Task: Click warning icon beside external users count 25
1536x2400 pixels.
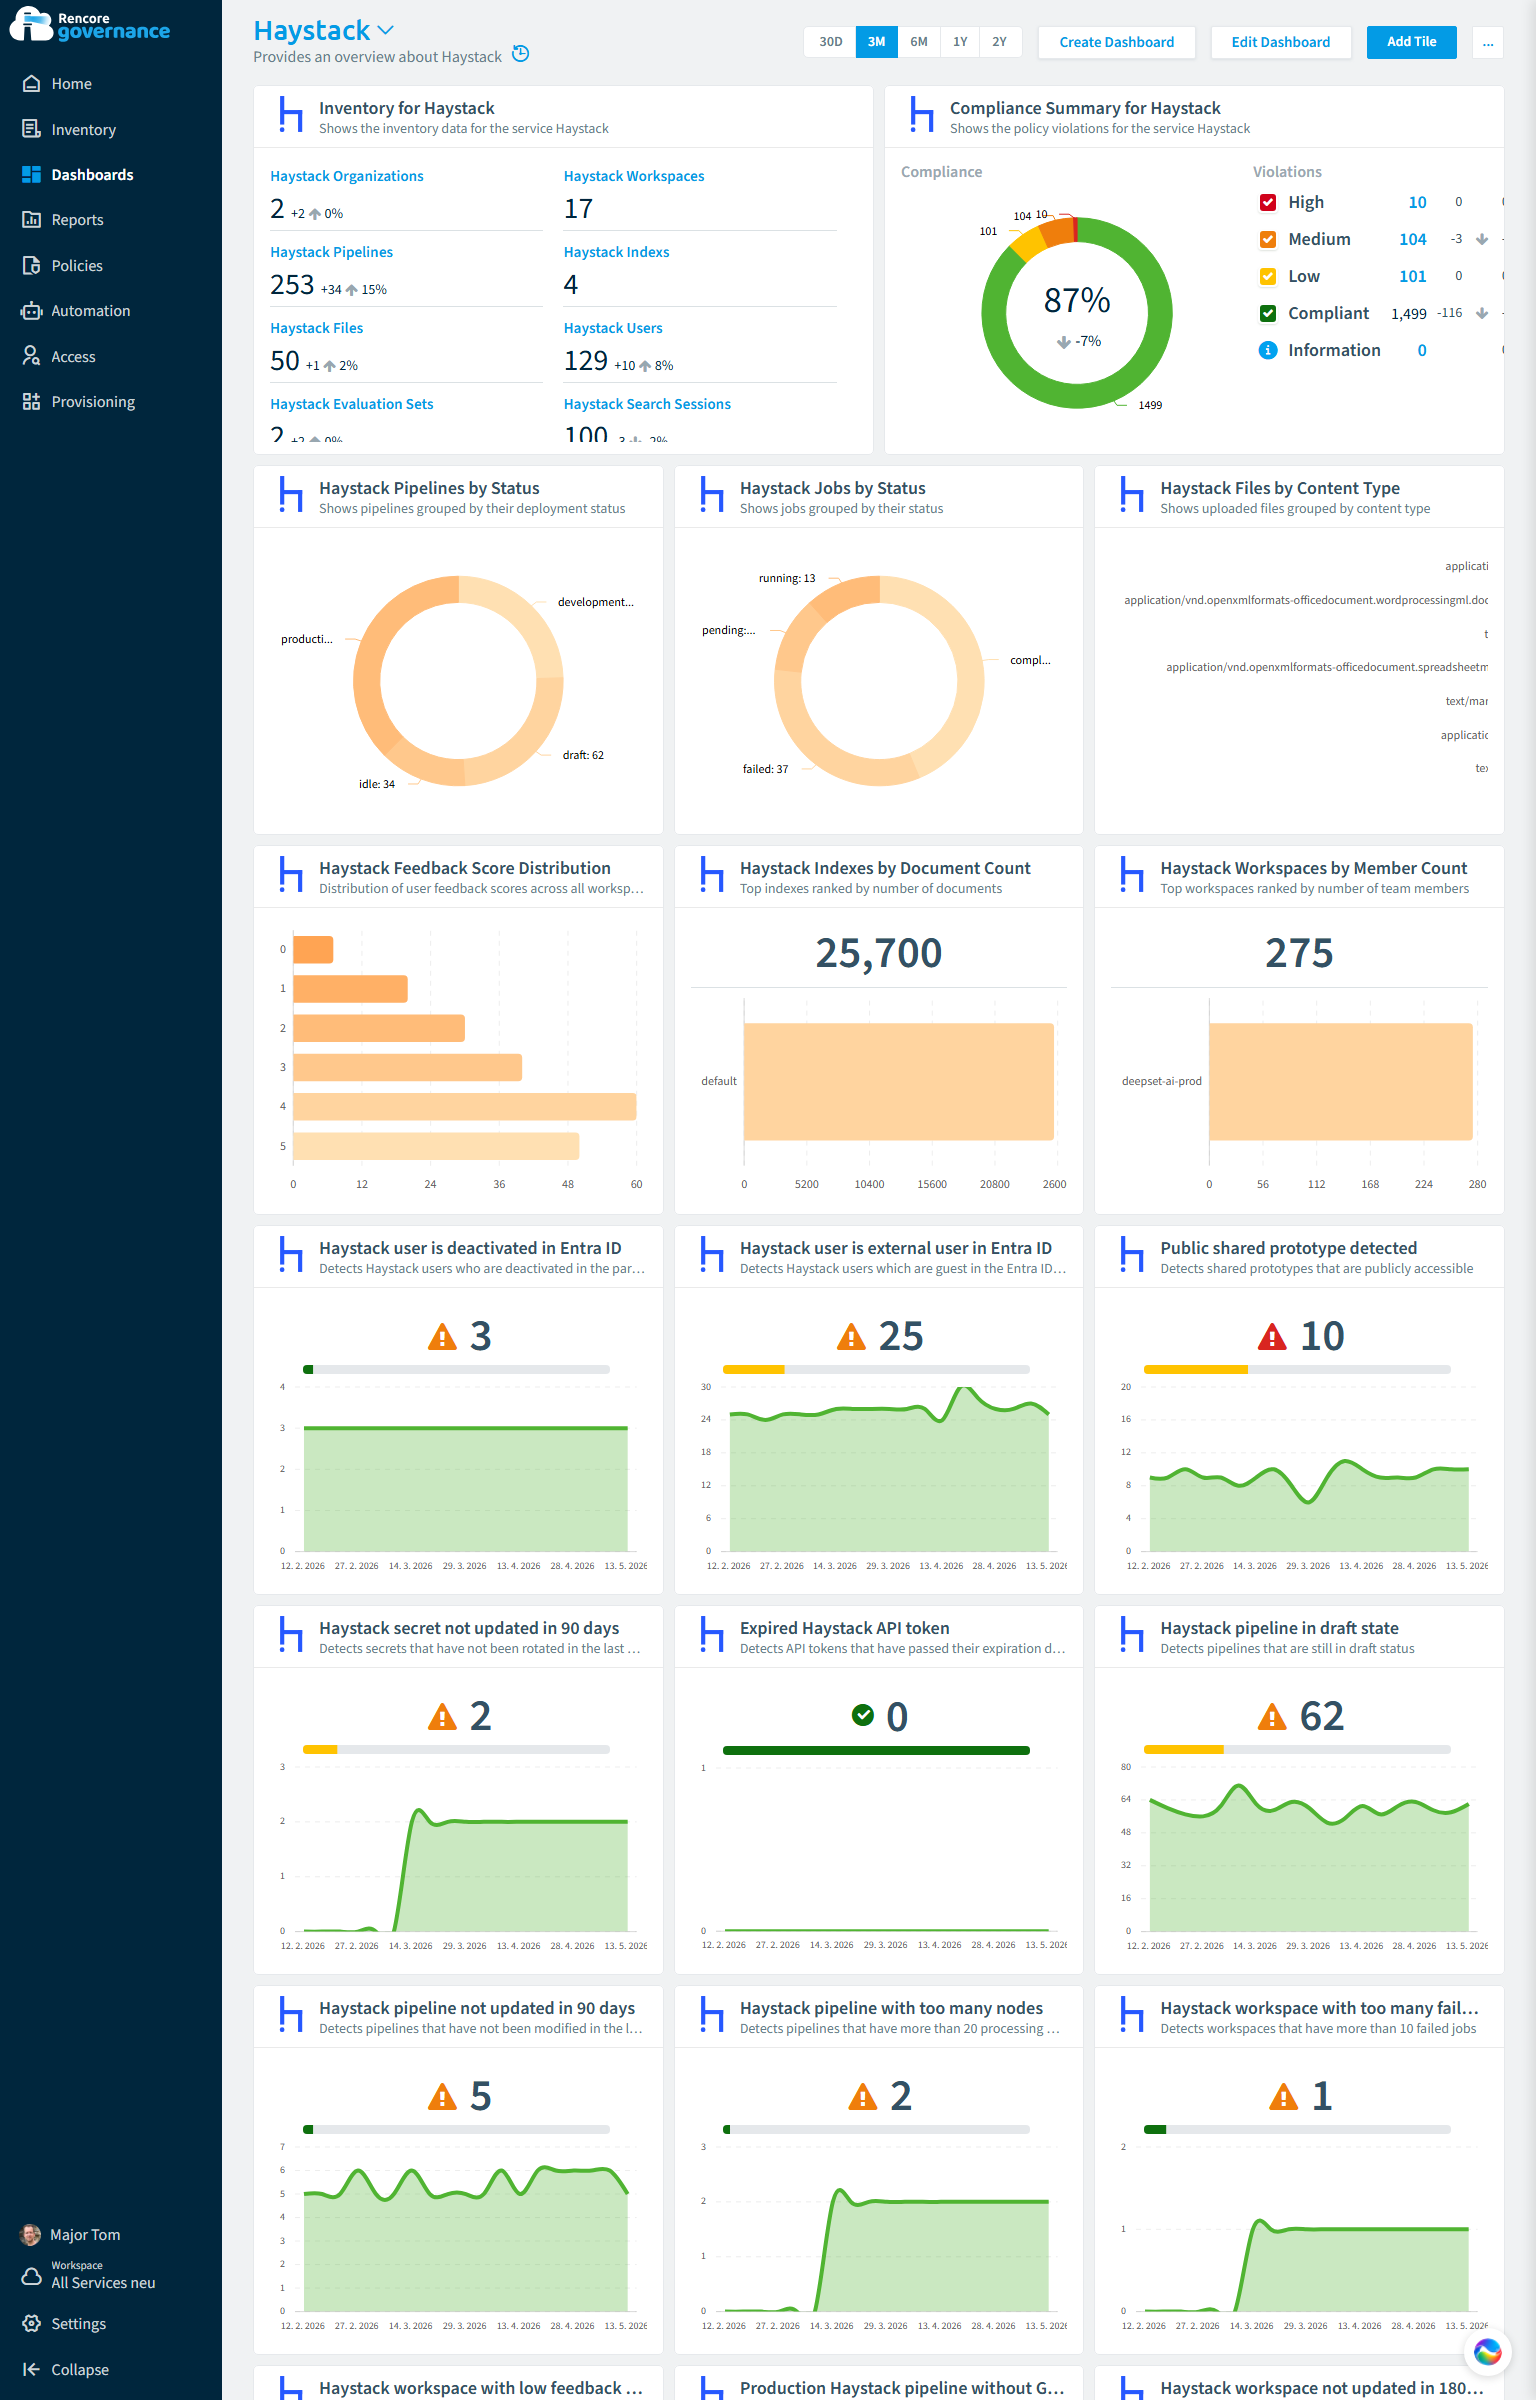Action: tap(850, 1337)
